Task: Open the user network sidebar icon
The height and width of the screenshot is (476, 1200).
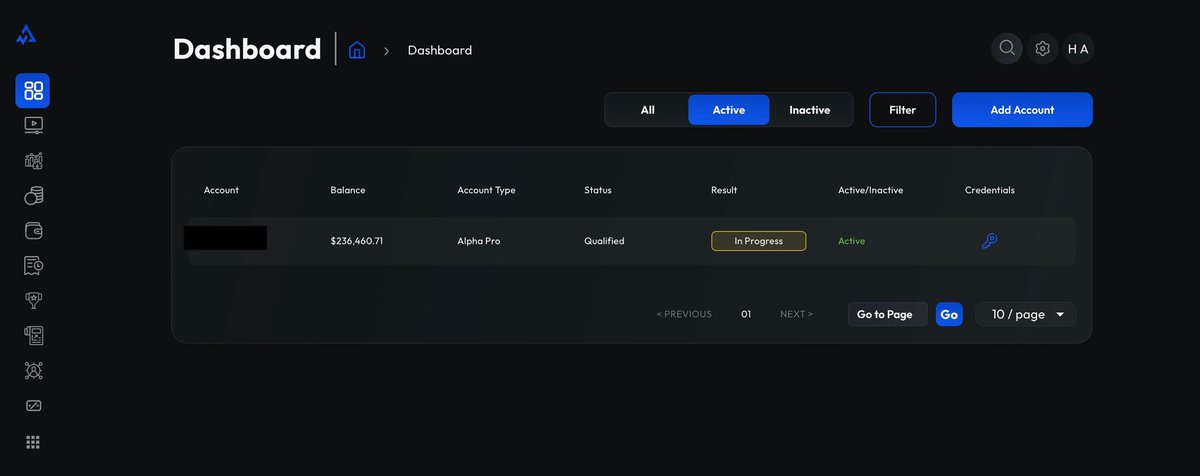Action: coord(33,370)
